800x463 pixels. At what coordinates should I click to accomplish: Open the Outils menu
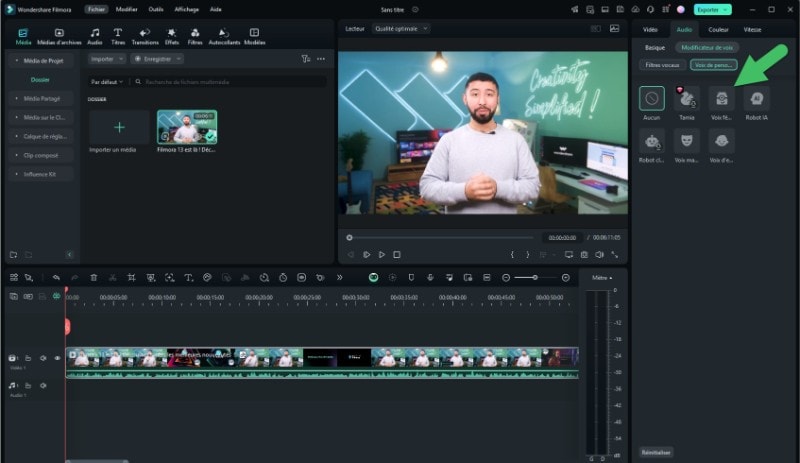[156, 9]
